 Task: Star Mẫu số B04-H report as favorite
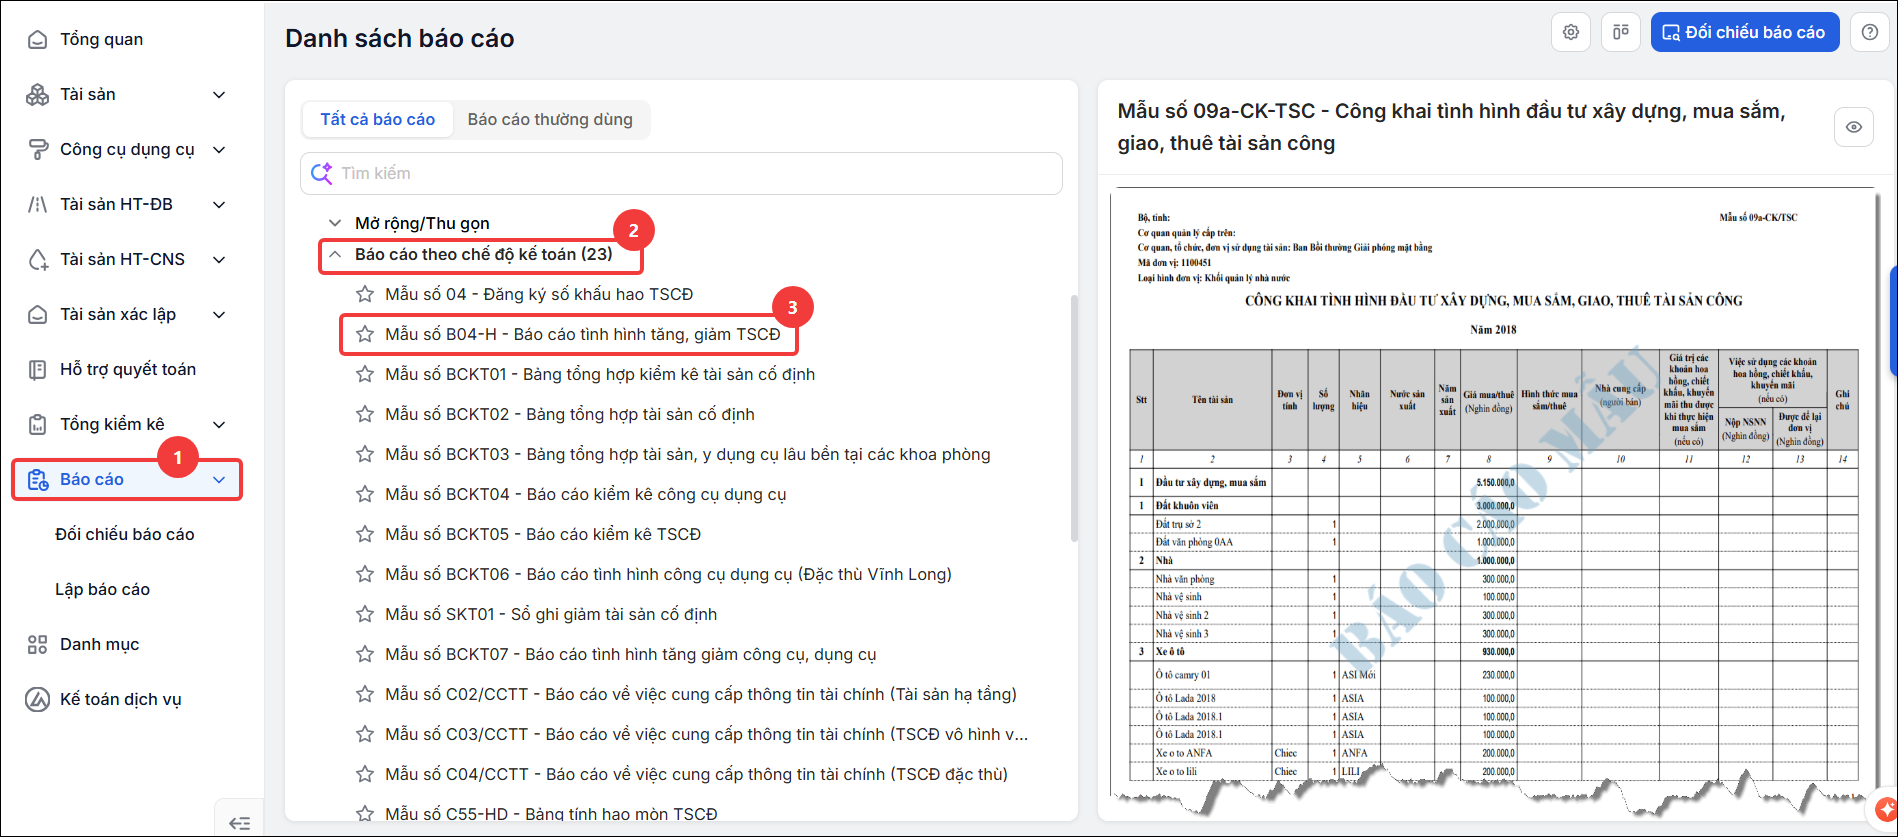(365, 334)
